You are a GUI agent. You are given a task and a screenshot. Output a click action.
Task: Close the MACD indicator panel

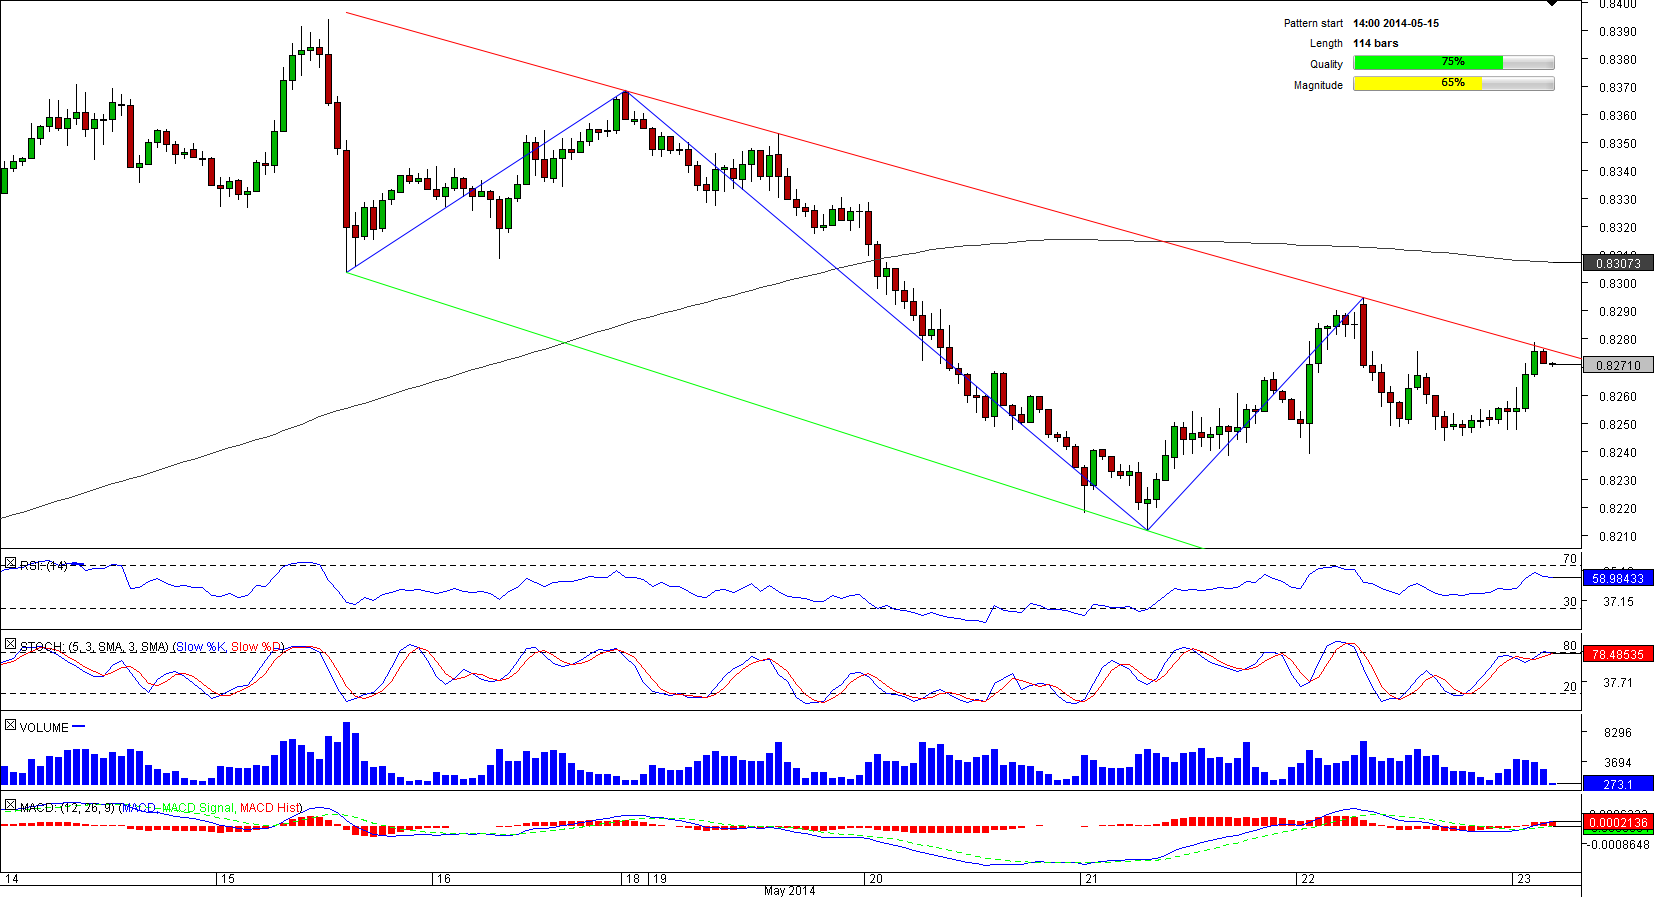coord(10,806)
